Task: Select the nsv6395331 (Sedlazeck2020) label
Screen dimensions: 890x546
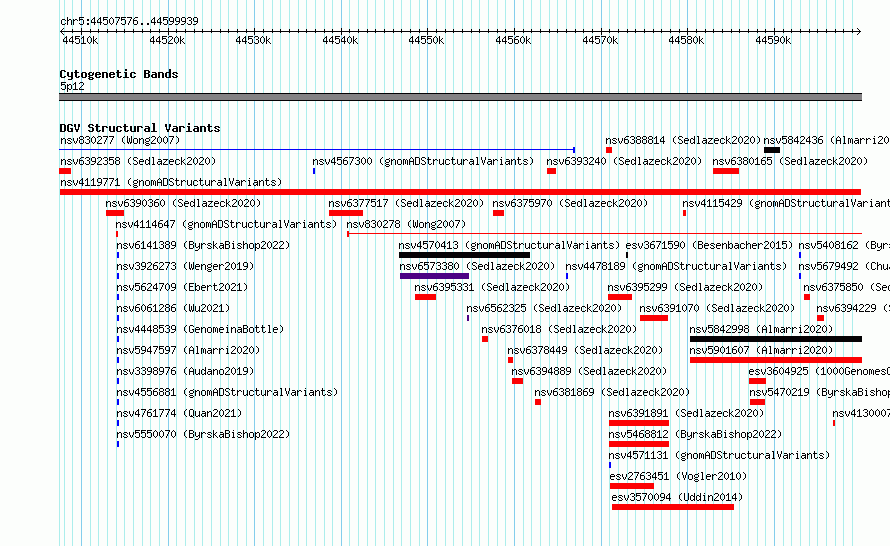Action: (x=492, y=287)
